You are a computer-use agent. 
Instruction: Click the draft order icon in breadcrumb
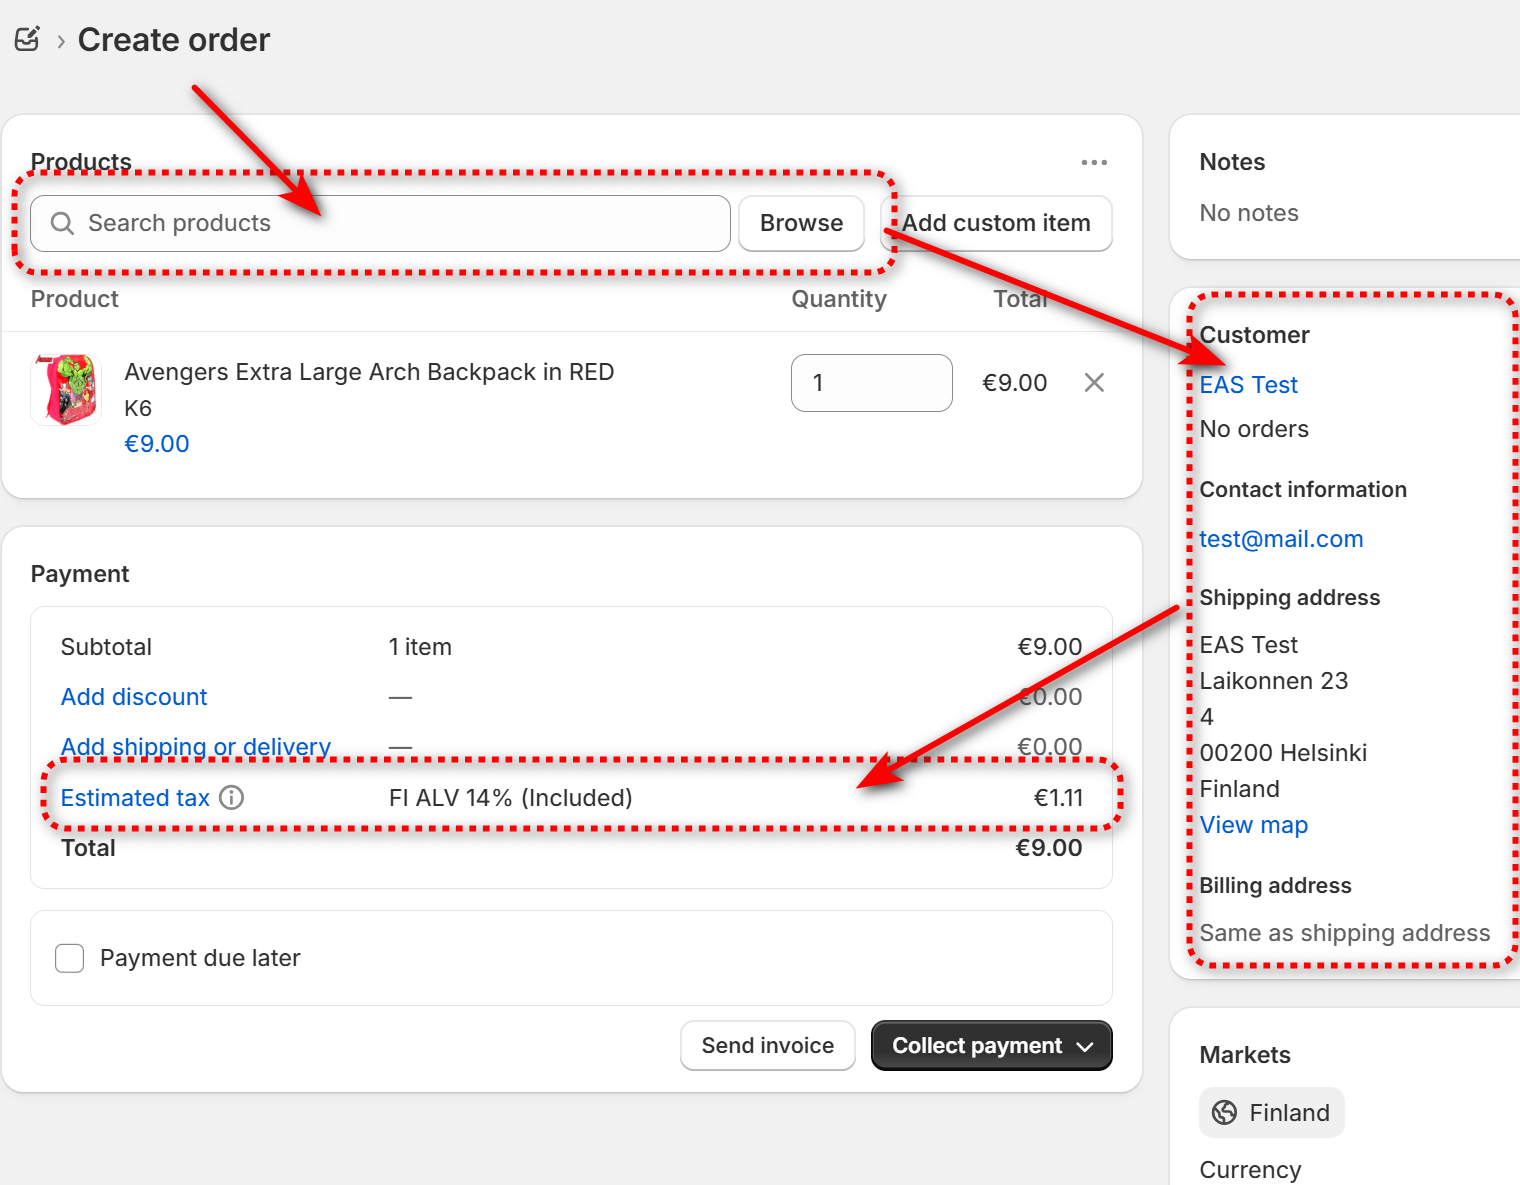(27, 39)
